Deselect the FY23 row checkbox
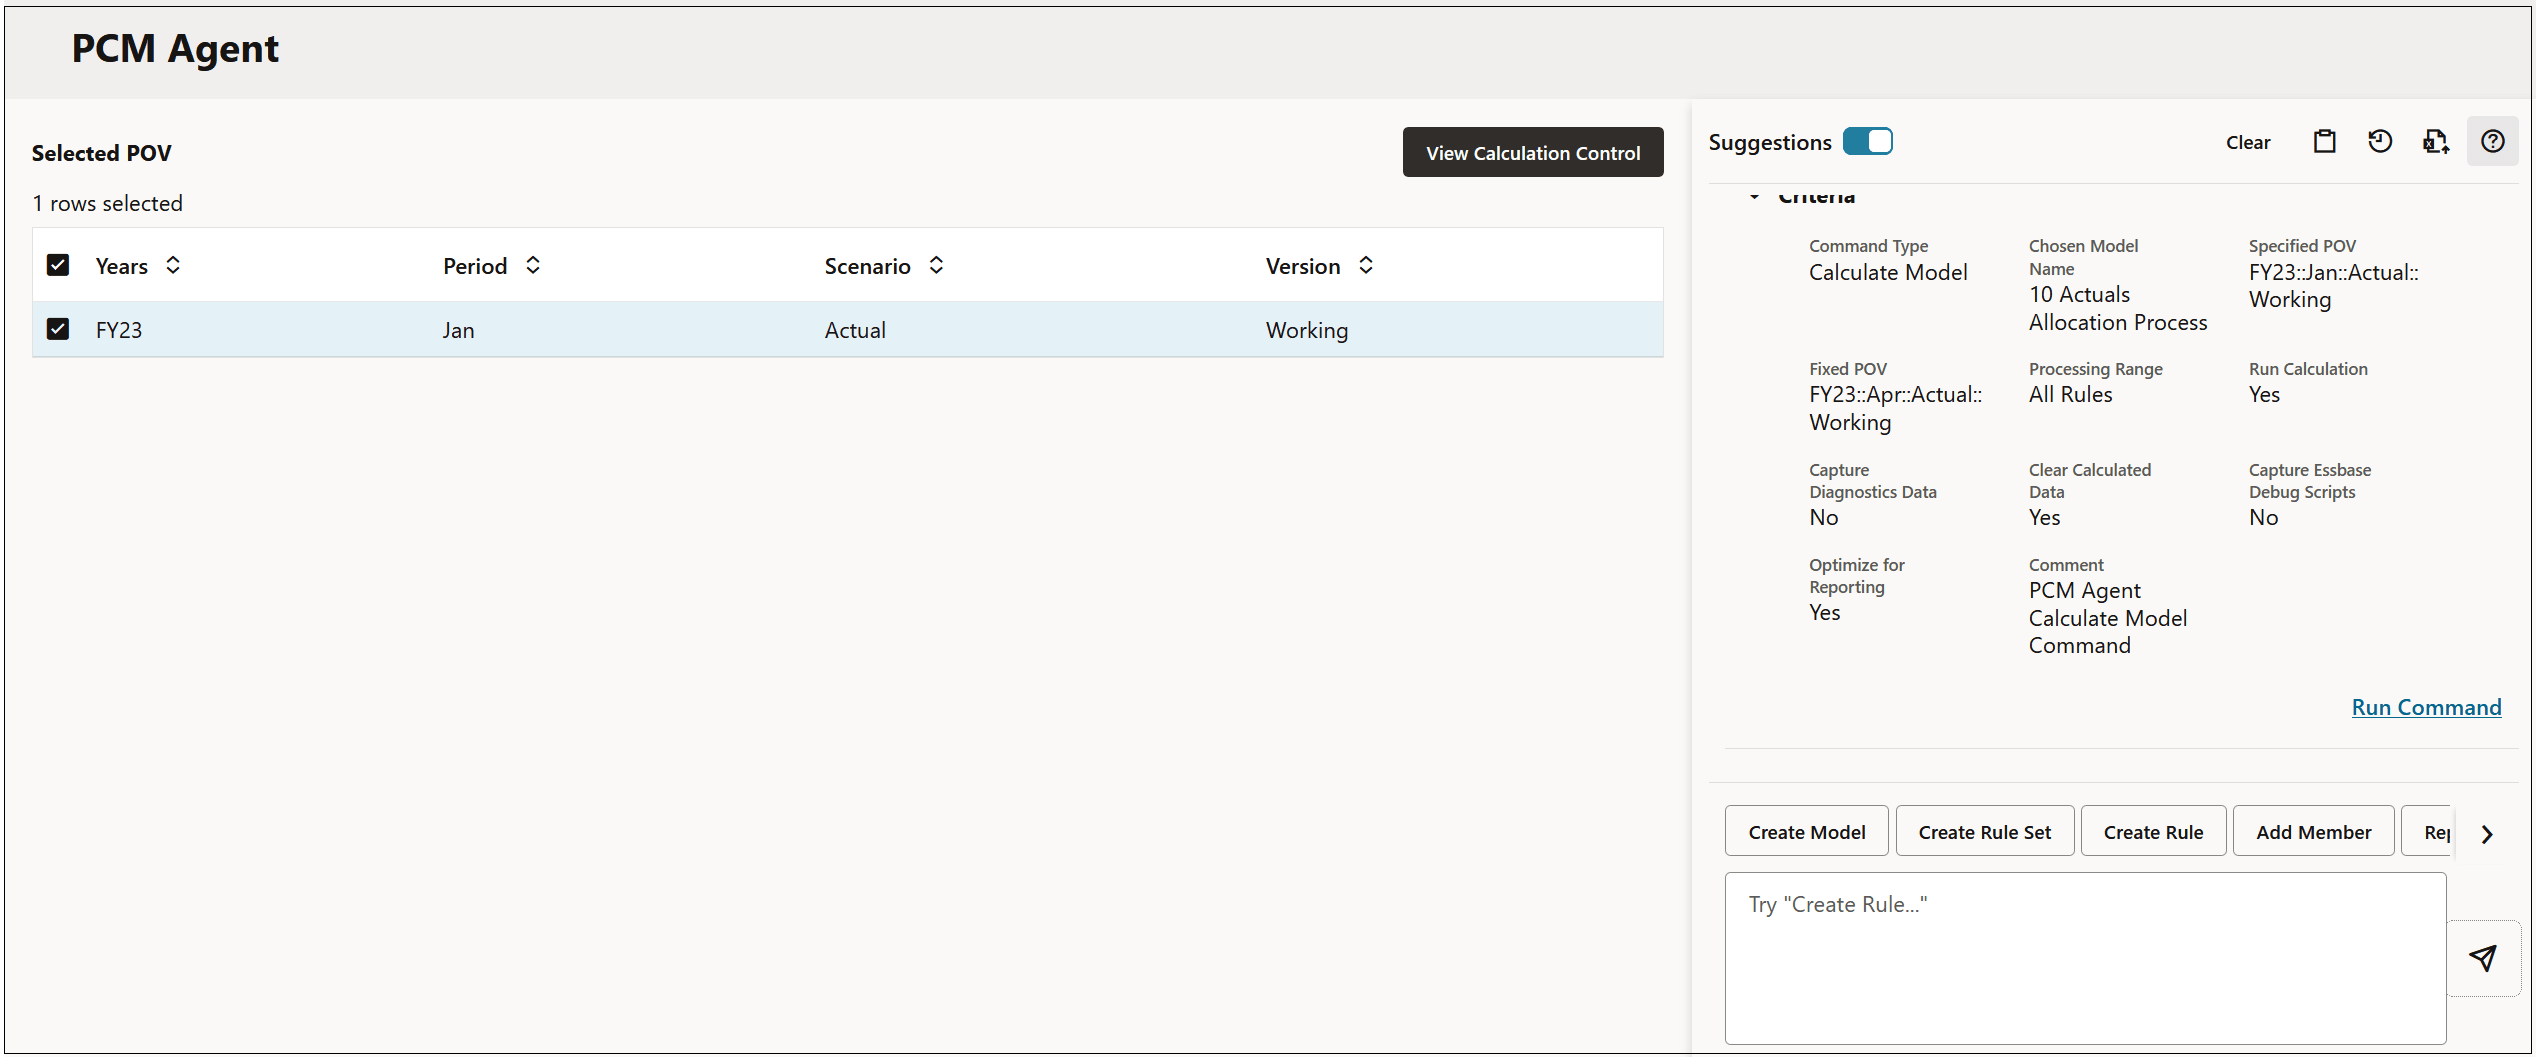Screen dimensions: 2539x1057 (58, 329)
